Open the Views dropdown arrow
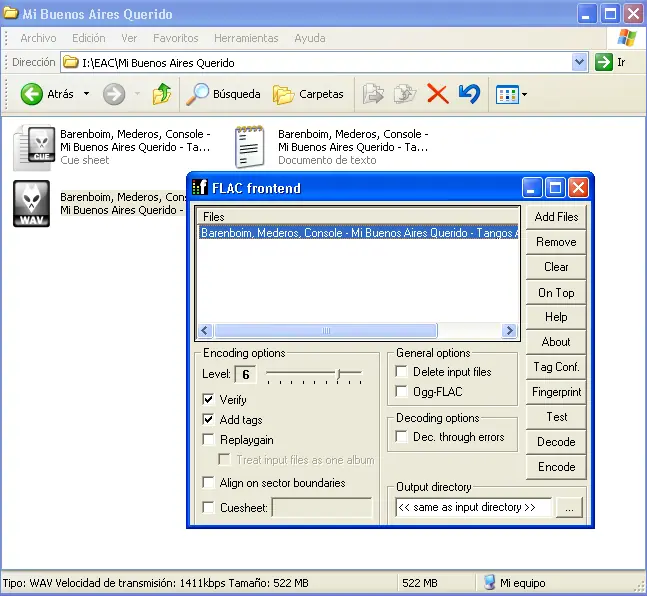Image resolution: width=647 pixels, height=596 pixels. (x=524, y=95)
